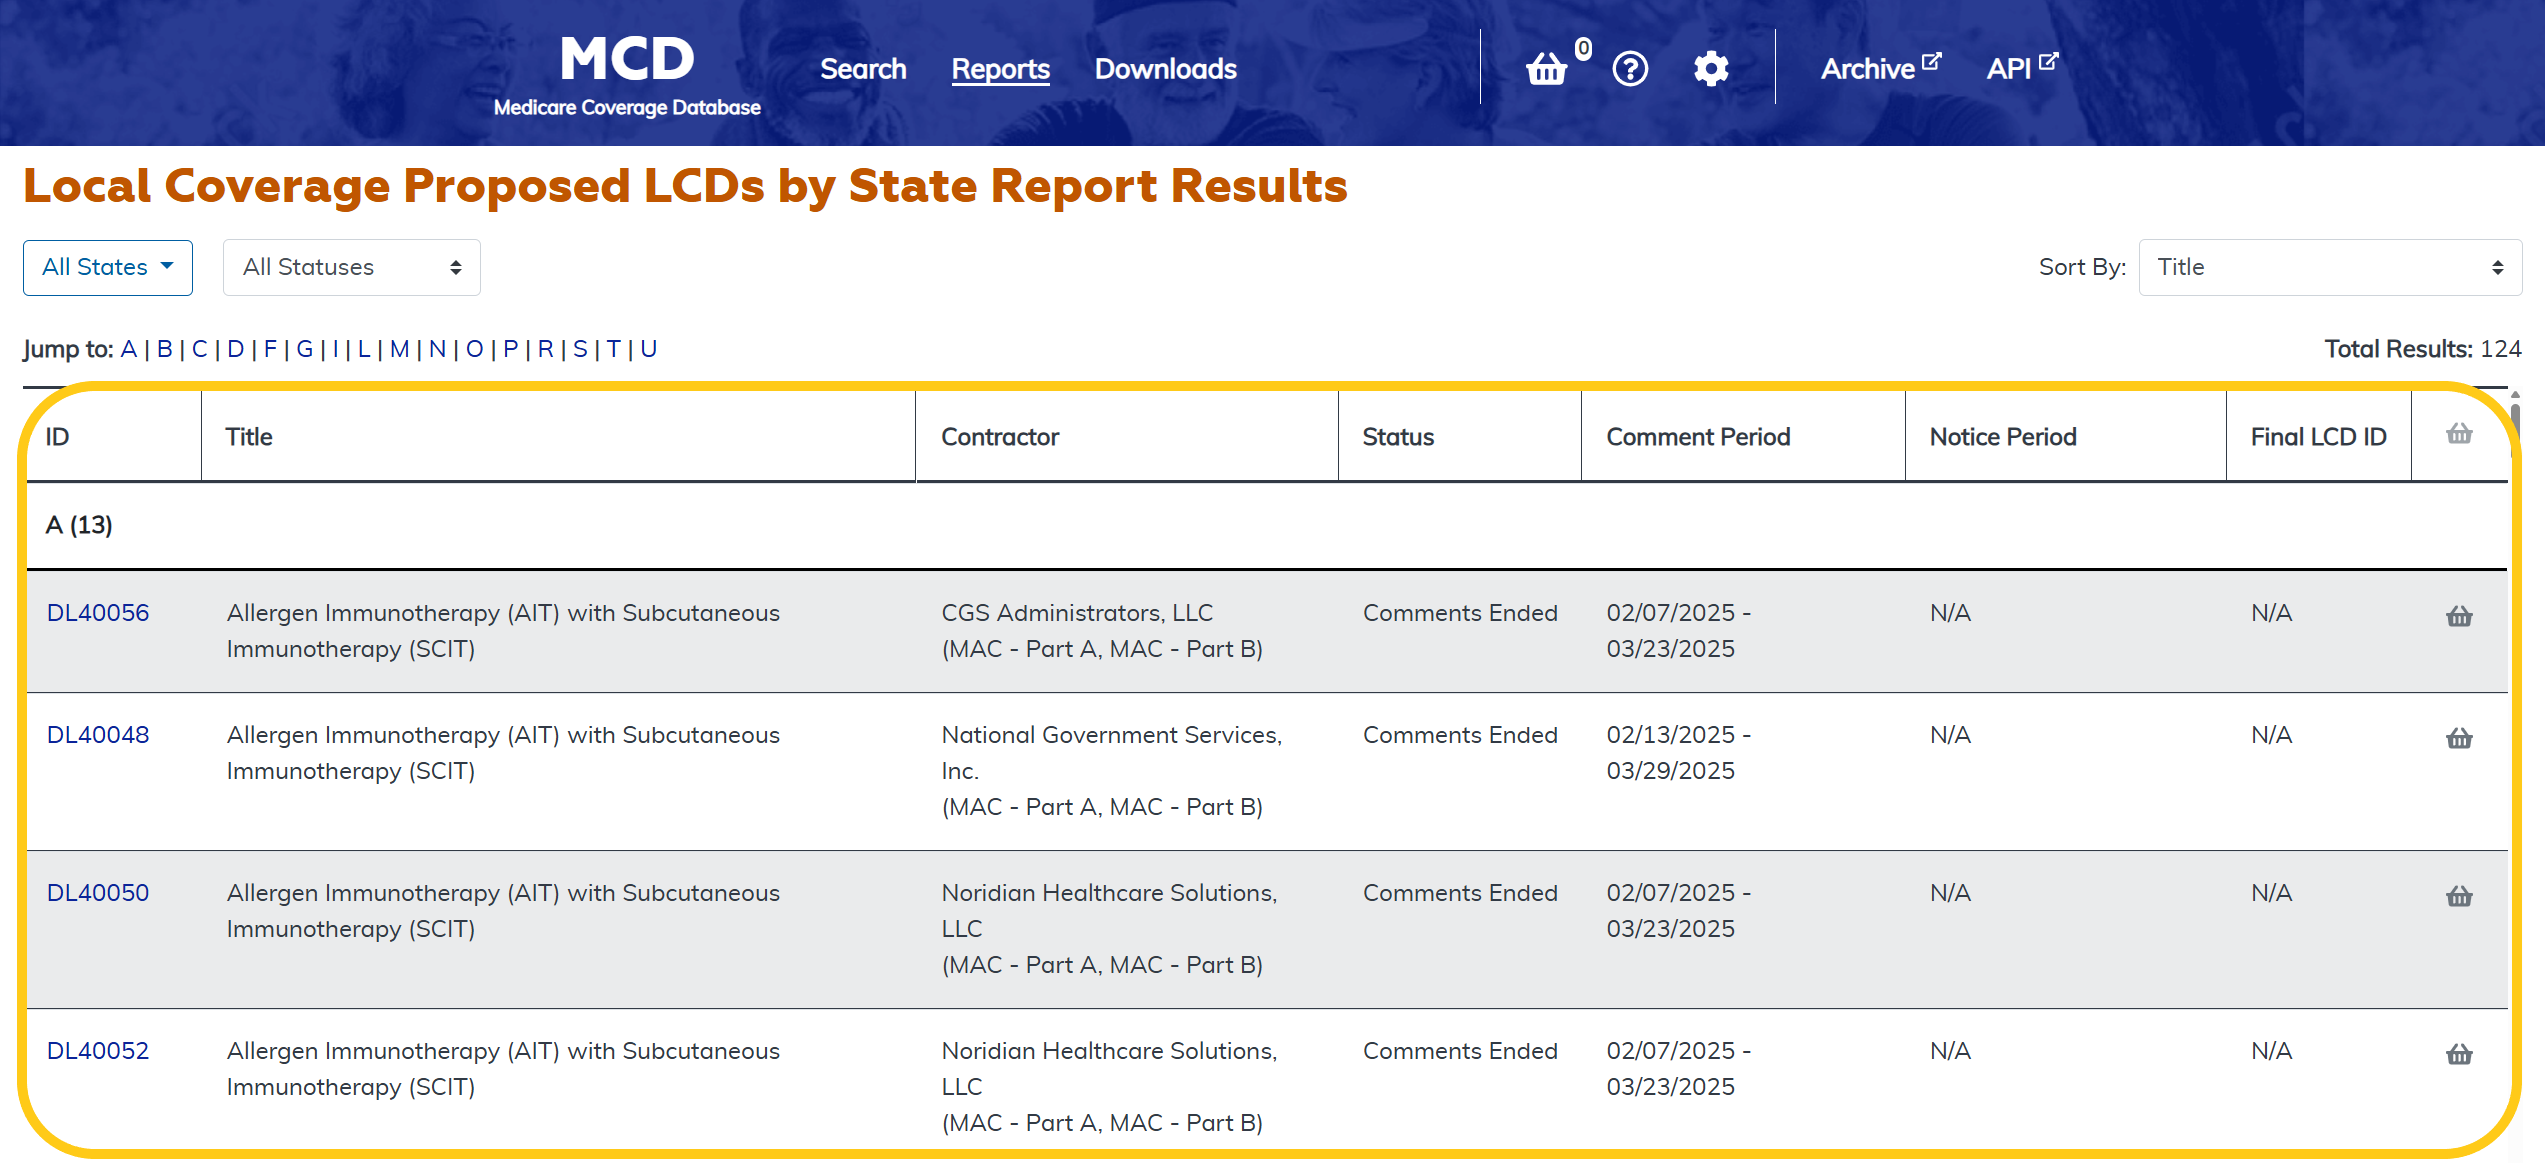Open the Reports menu item
The image size is (2545, 1163).
click(1000, 69)
